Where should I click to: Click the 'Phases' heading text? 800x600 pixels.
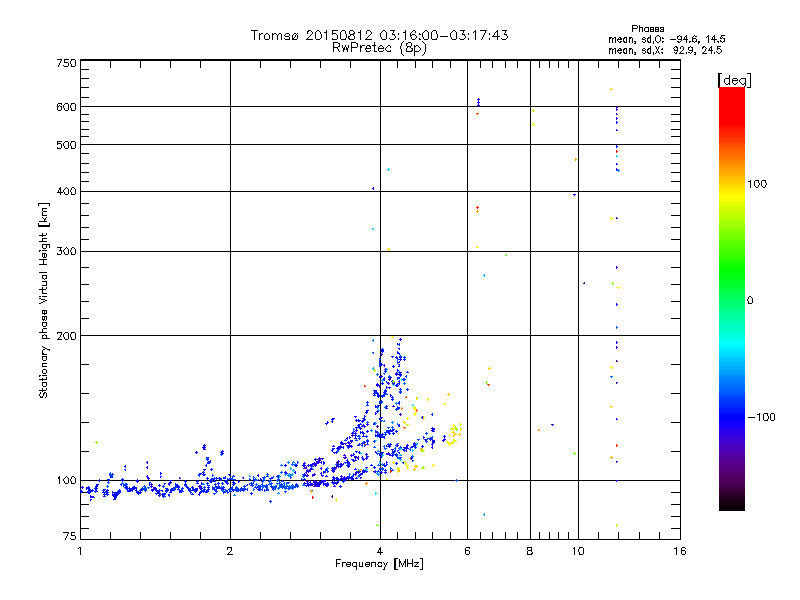click(x=647, y=29)
